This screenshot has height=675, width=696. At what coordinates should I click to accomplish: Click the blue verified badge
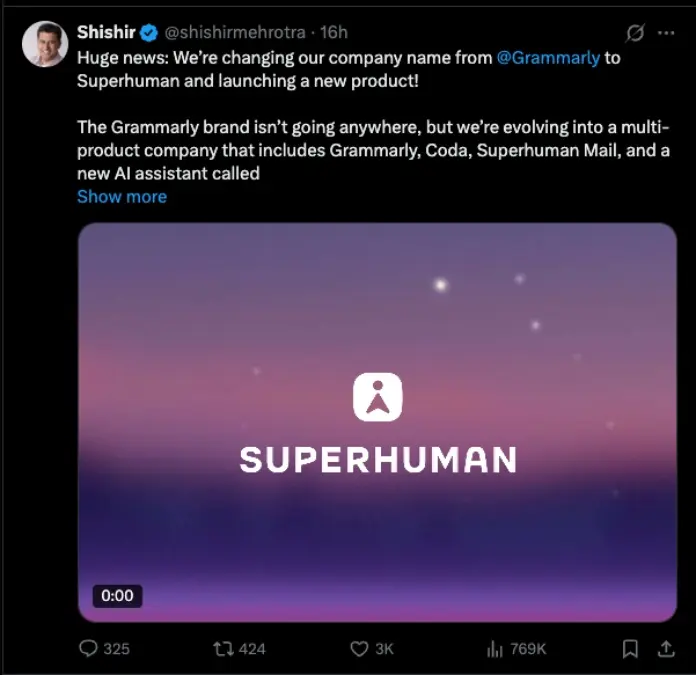148,33
